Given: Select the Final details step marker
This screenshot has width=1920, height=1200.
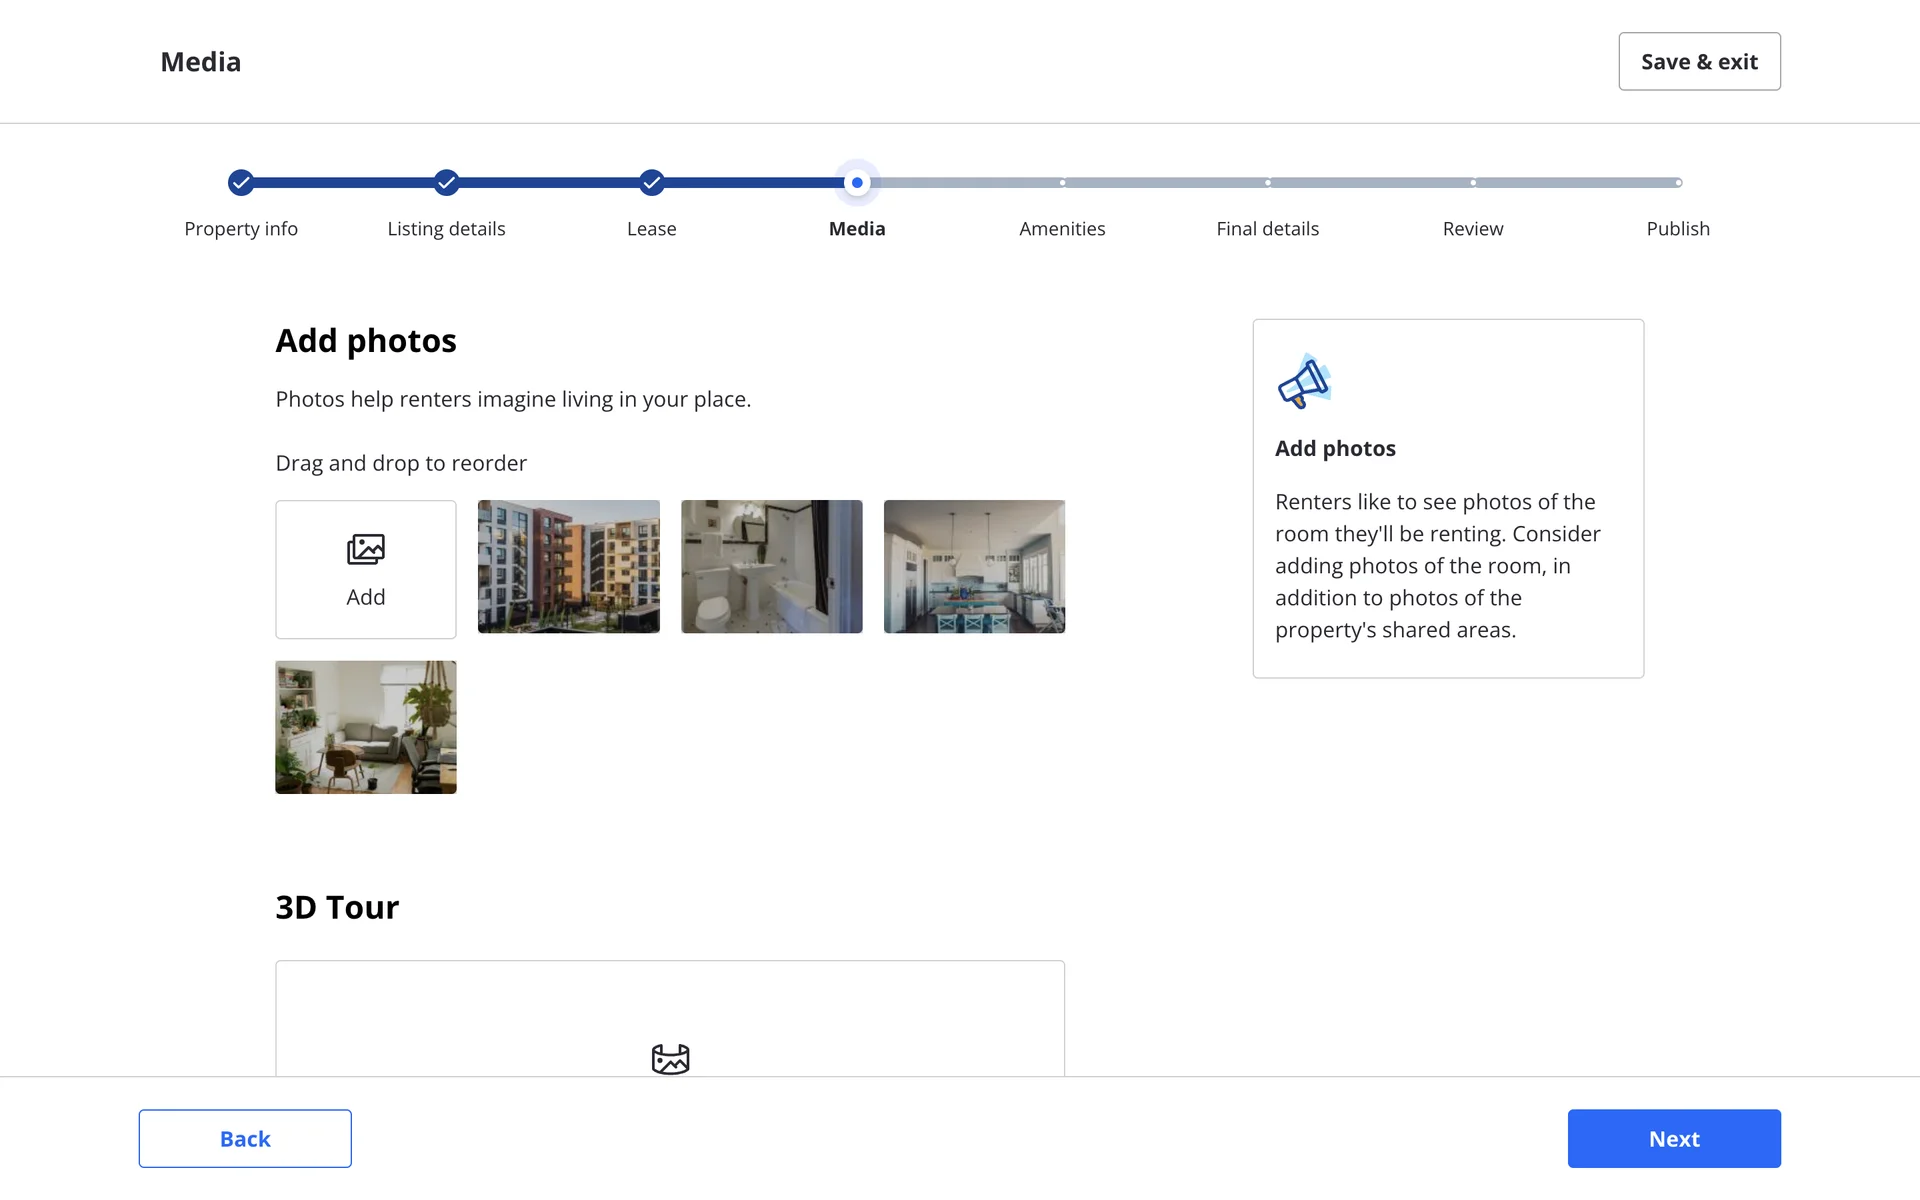Looking at the screenshot, I should (1267, 183).
